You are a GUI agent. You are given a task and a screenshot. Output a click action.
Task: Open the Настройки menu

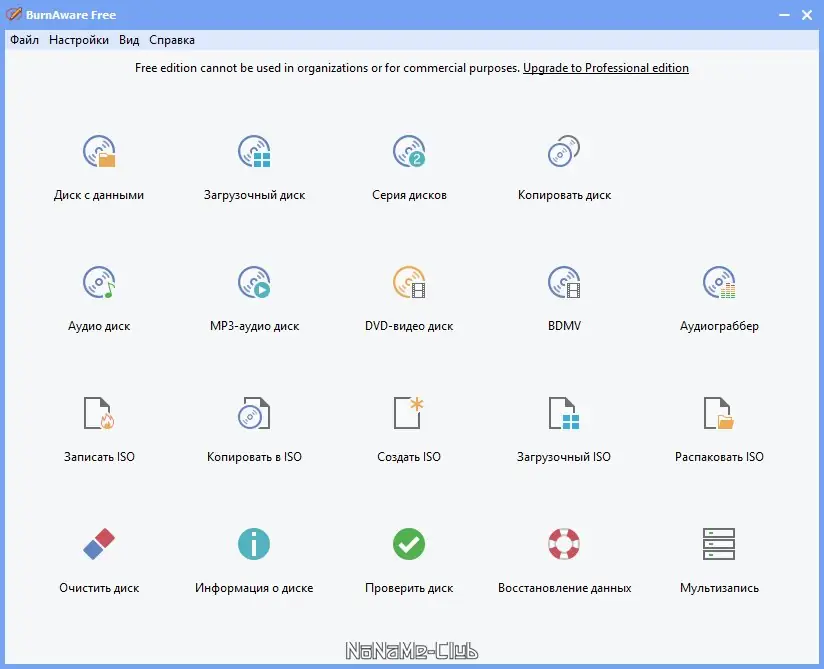tap(79, 40)
